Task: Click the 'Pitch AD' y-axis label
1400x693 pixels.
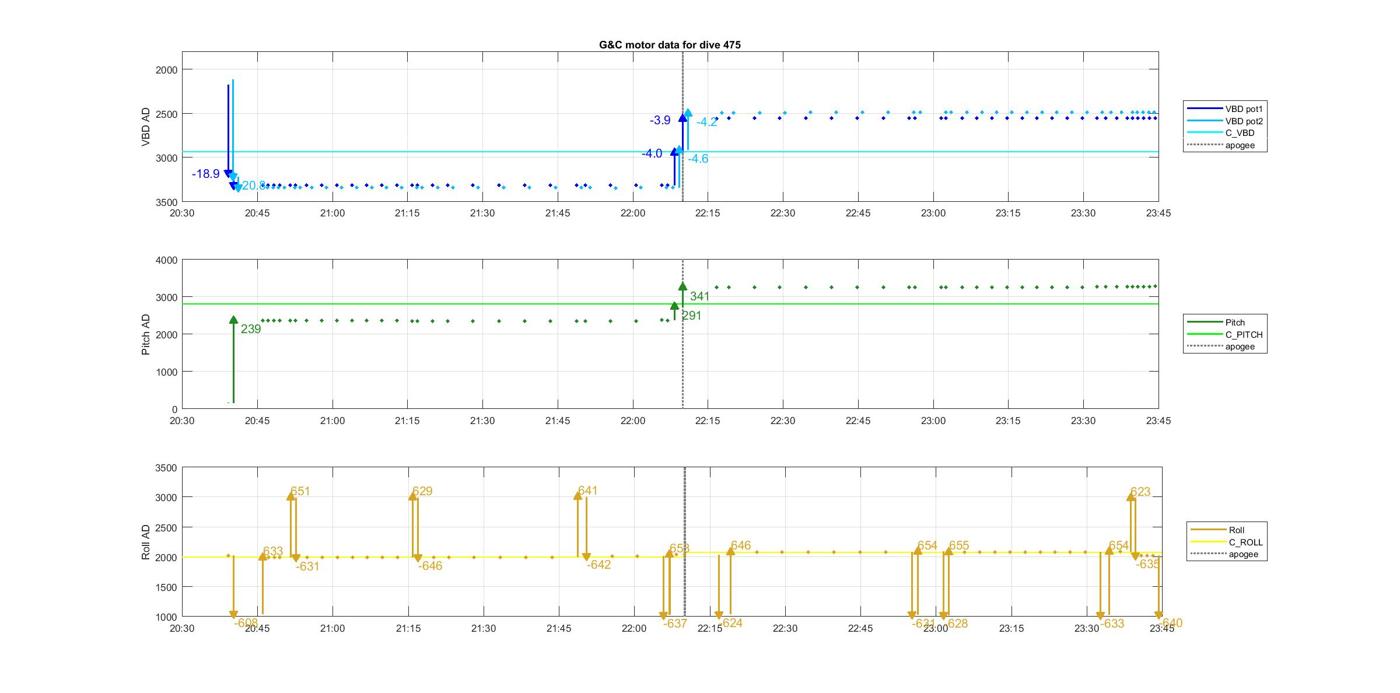Action: point(146,334)
